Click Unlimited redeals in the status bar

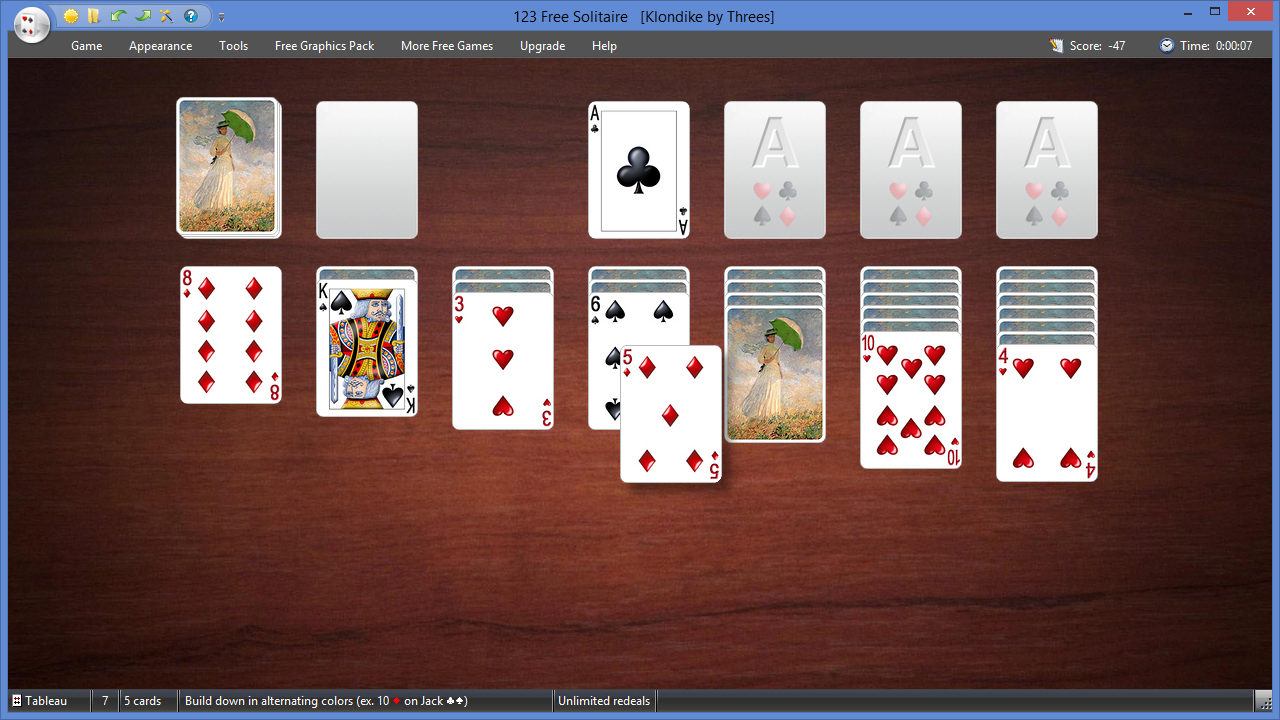[x=604, y=700]
